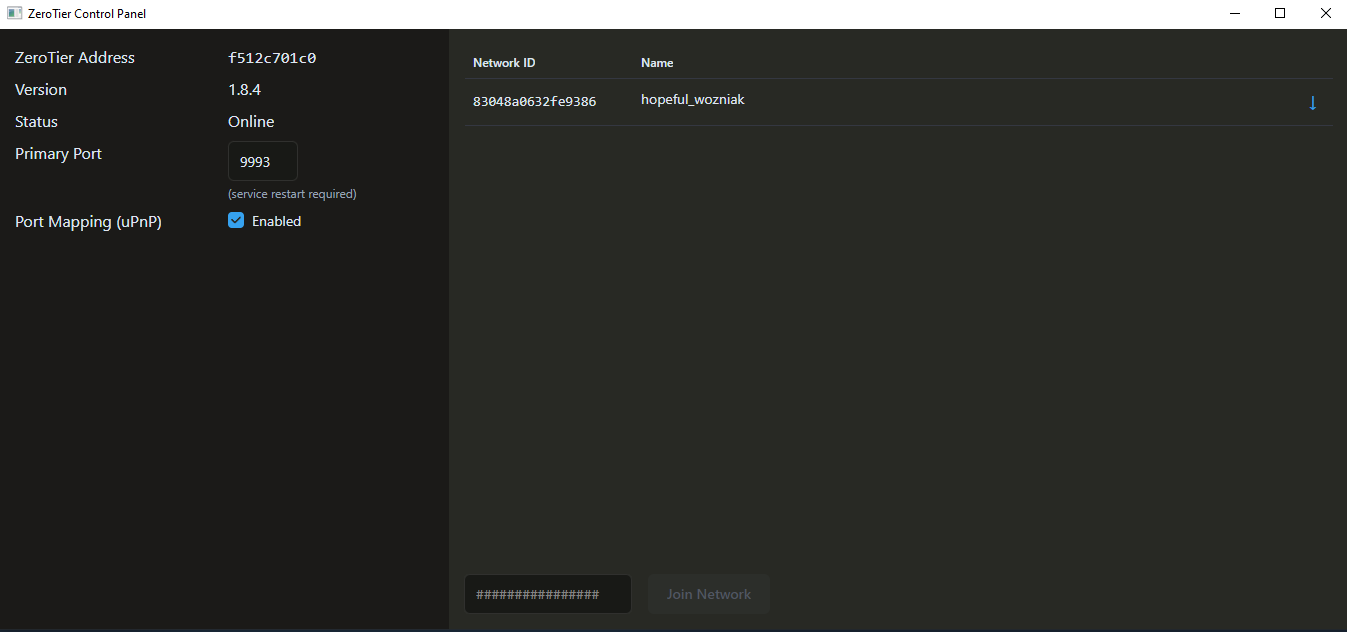Minimize the ZeroTier Control Panel window
The image size is (1347, 632).
[1234, 14]
